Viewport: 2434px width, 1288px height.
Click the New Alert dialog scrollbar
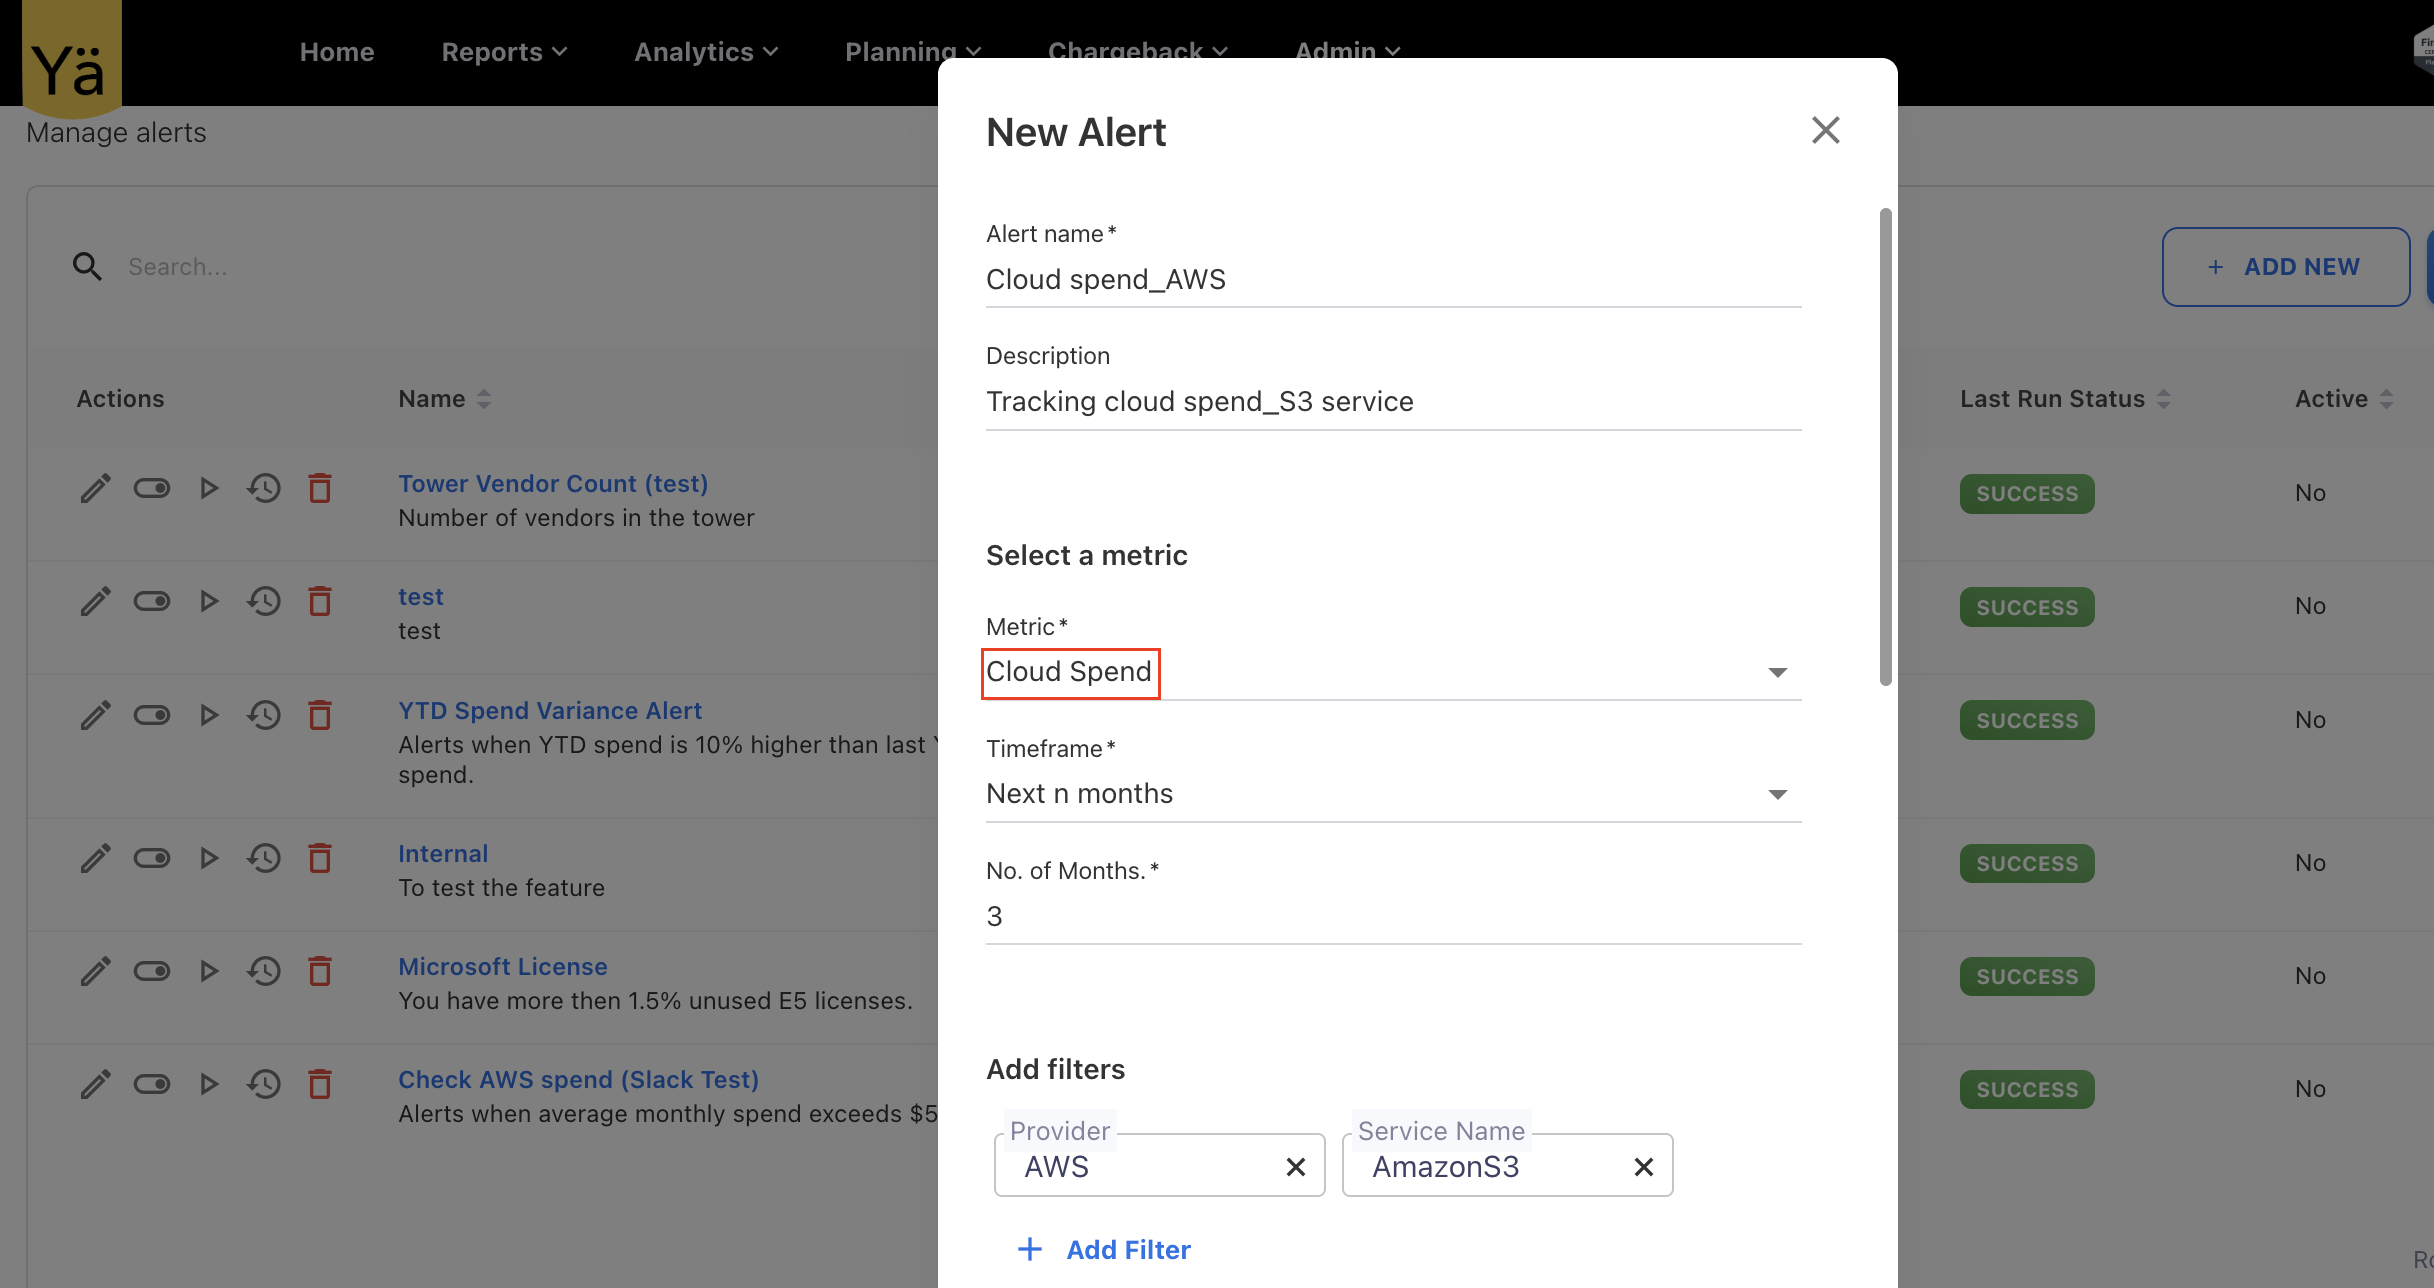[1885, 446]
